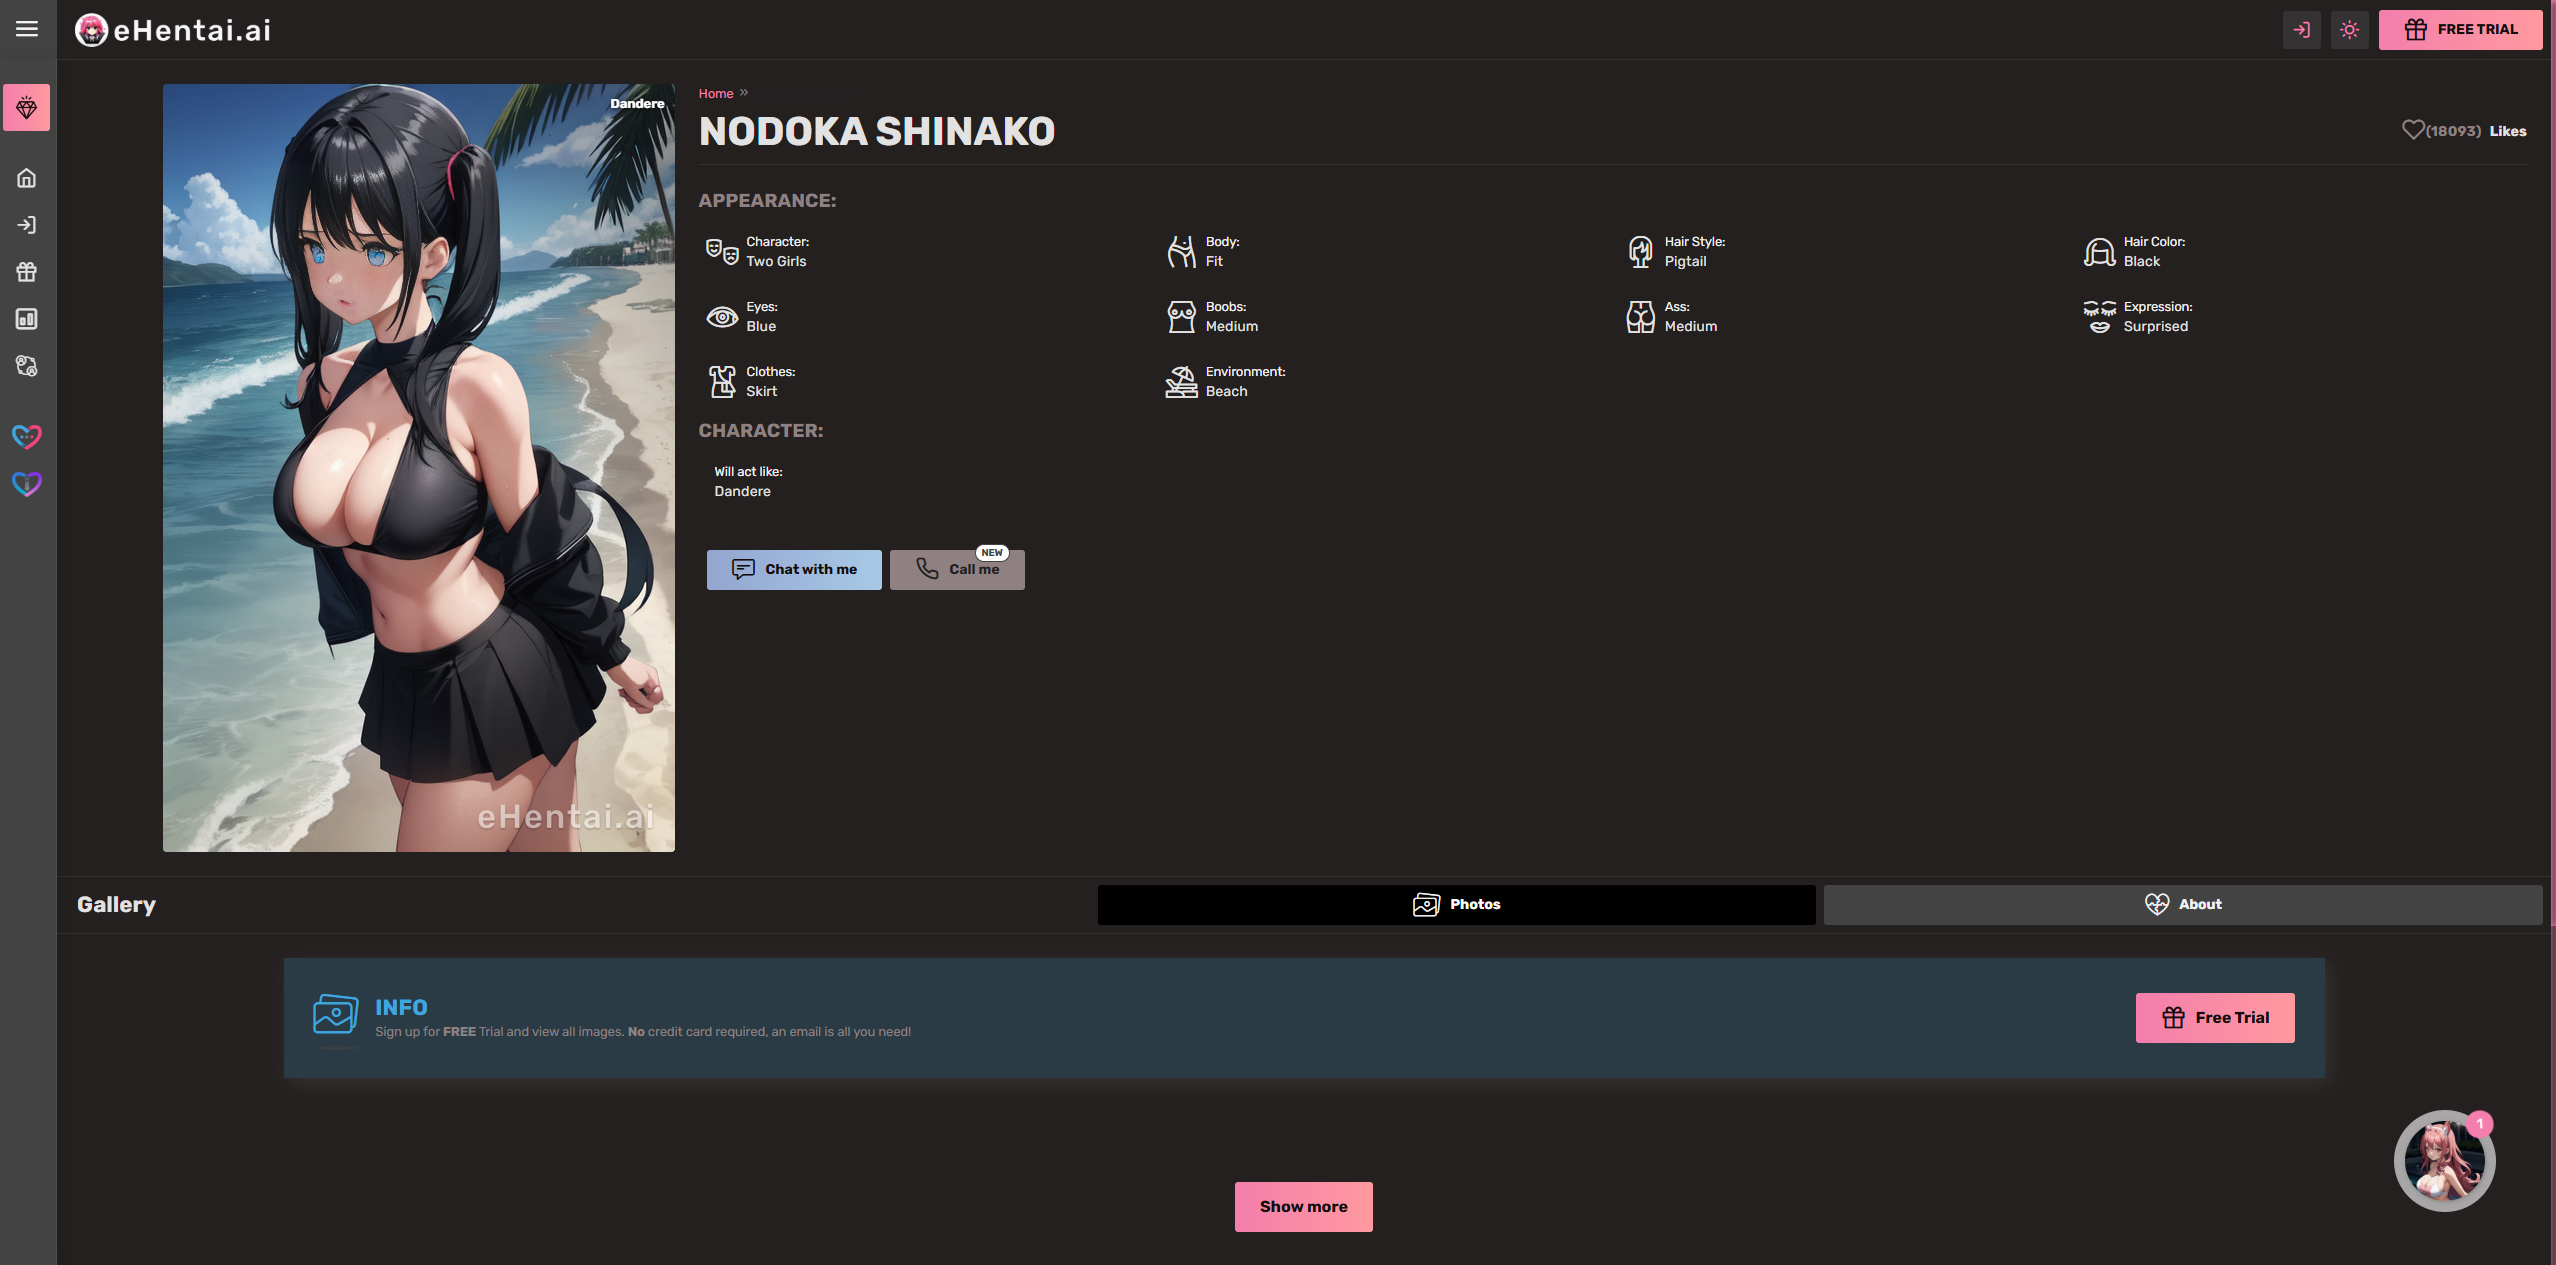Click the settings gear icon top right
Screen dimensions: 2556x1265
pyautogui.click(x=2349, y=28)
